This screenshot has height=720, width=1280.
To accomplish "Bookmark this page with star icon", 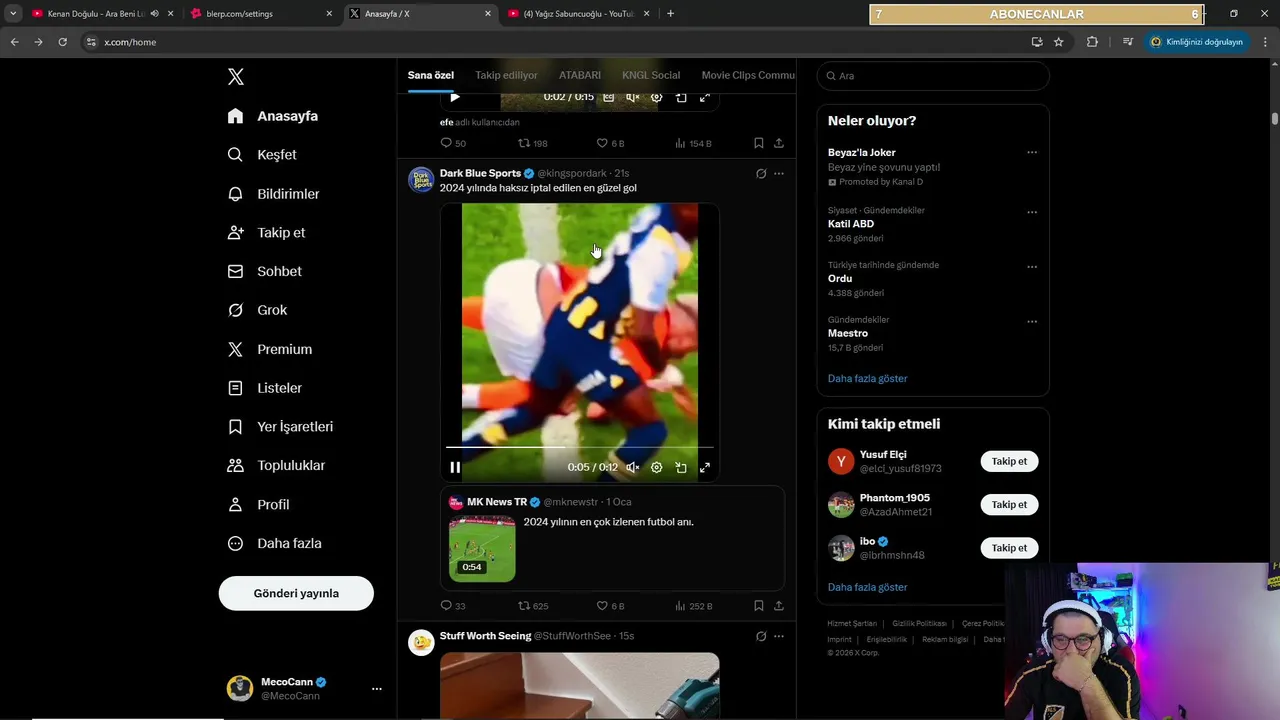I will tap(1058, 42).
